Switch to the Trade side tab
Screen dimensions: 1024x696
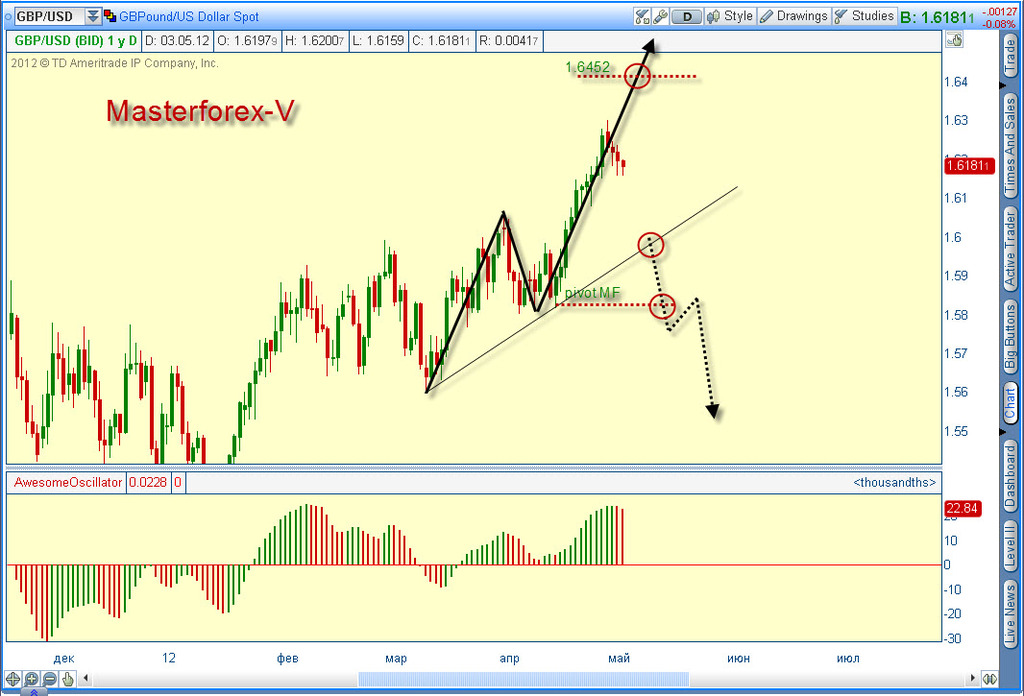[x=1010, y=55]
